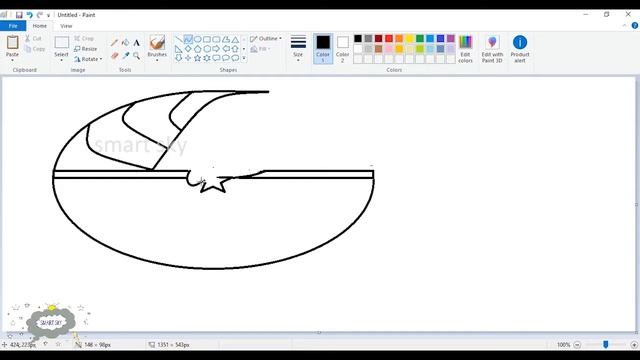Select the Magnifier tool

pyautogui.click(x=137, y=56)
